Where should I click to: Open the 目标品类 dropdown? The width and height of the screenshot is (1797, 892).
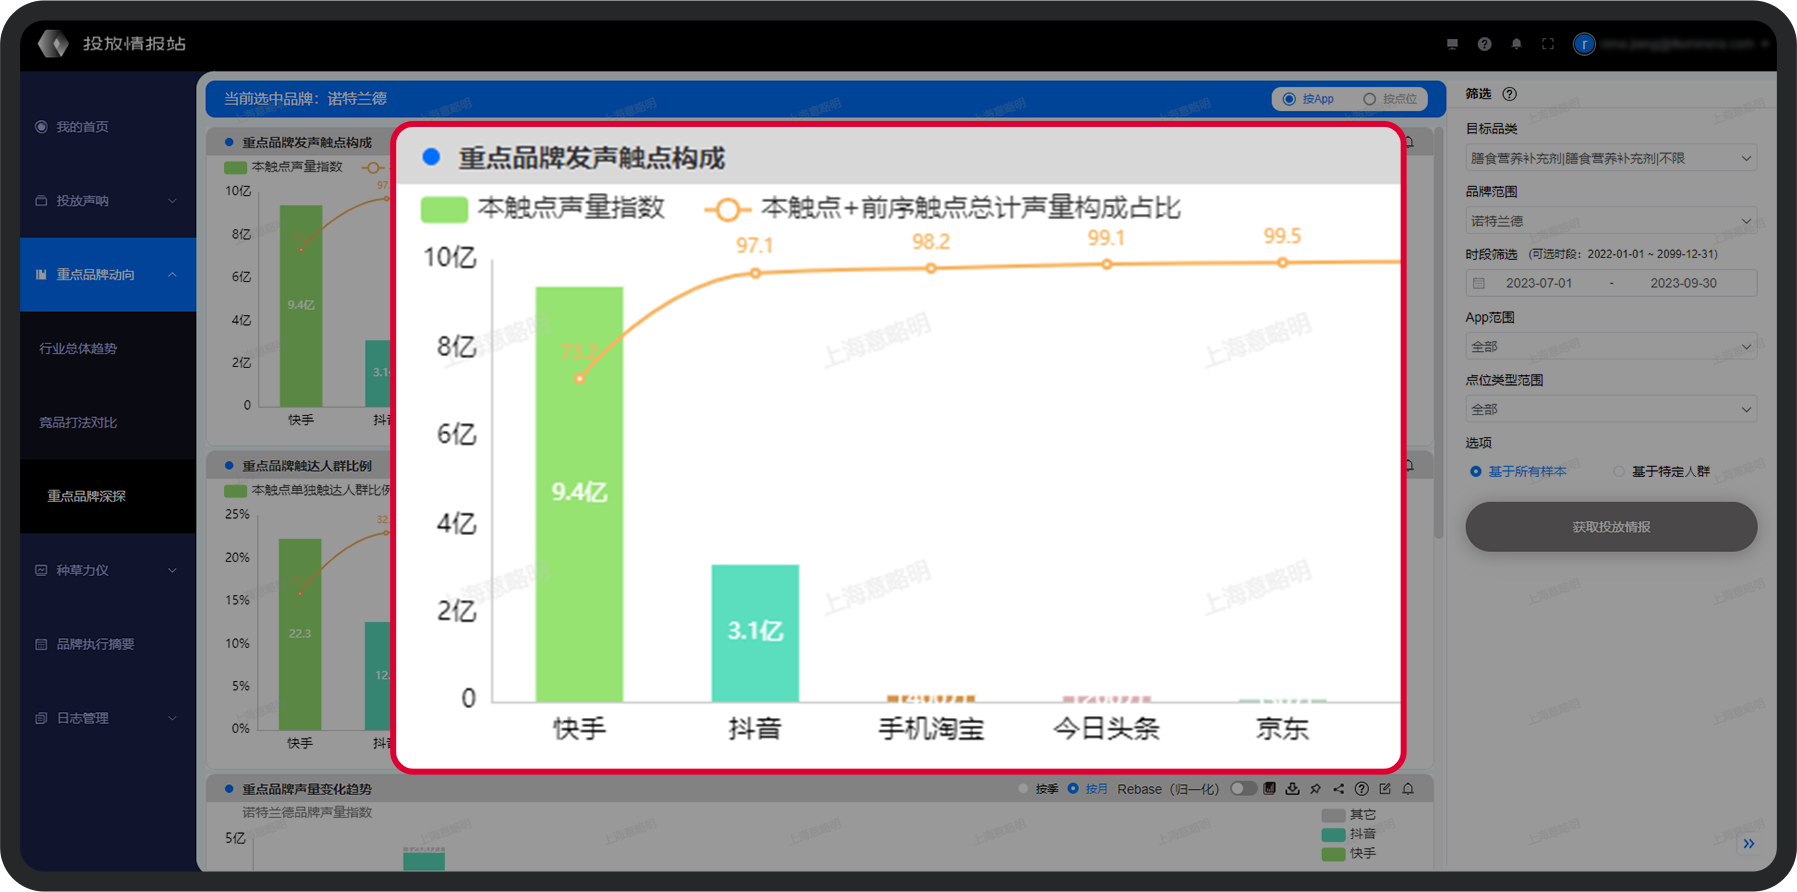coord(1611,158)
